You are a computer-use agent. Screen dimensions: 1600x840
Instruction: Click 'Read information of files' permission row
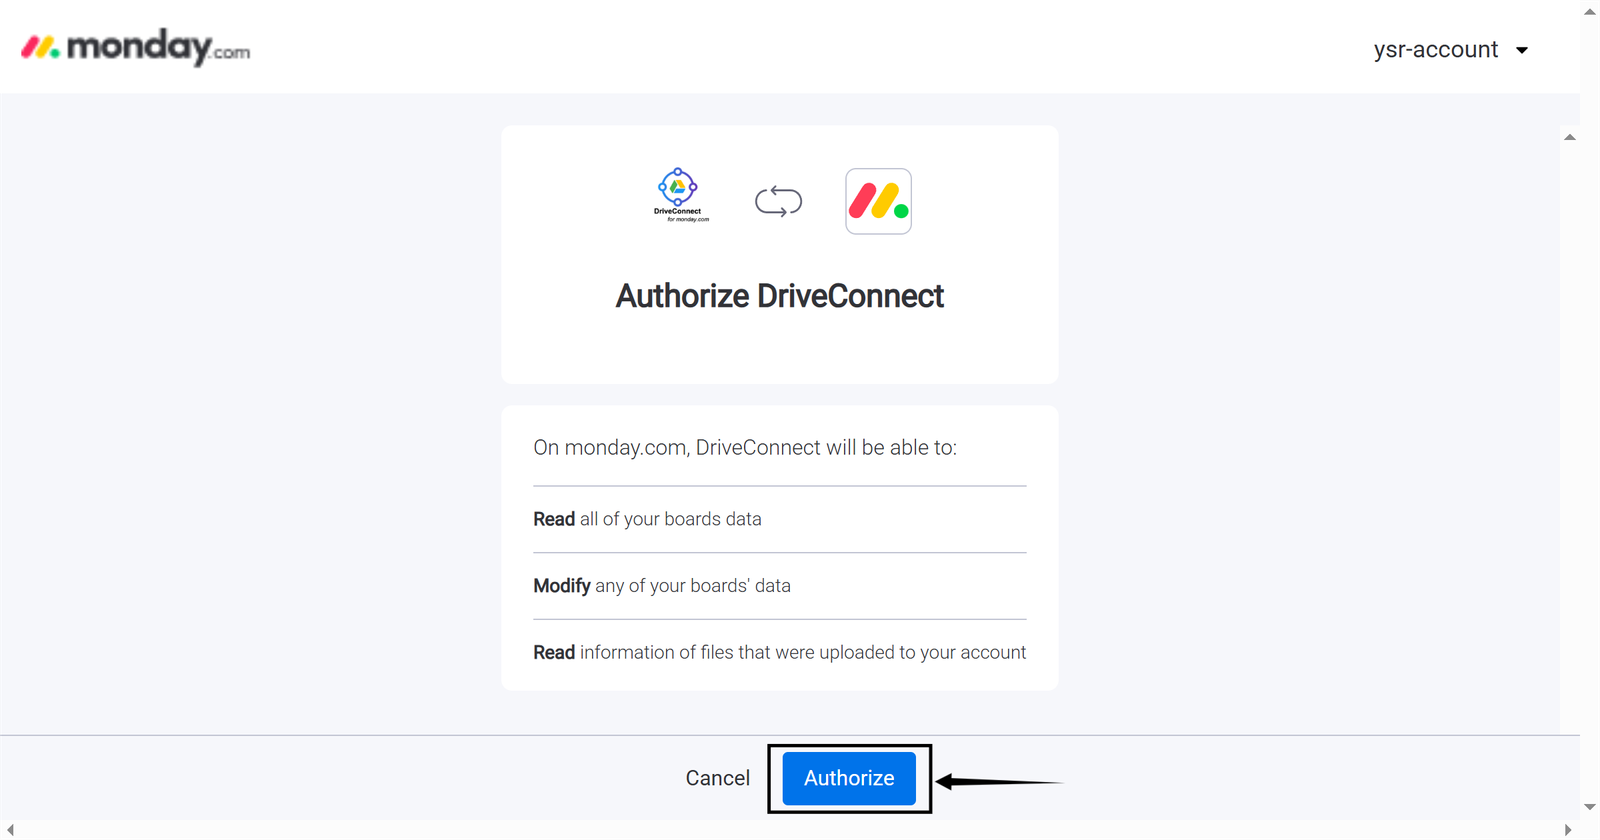[779, 652]
